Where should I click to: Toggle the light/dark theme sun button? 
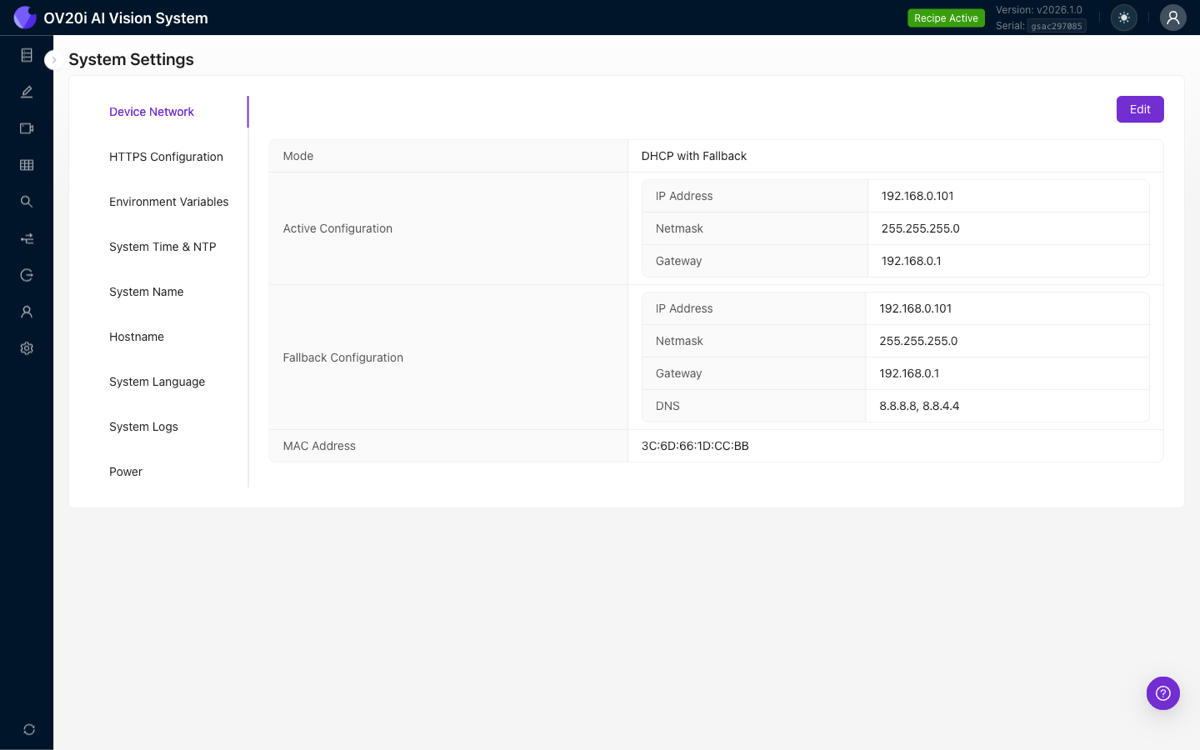(1124, 18)
